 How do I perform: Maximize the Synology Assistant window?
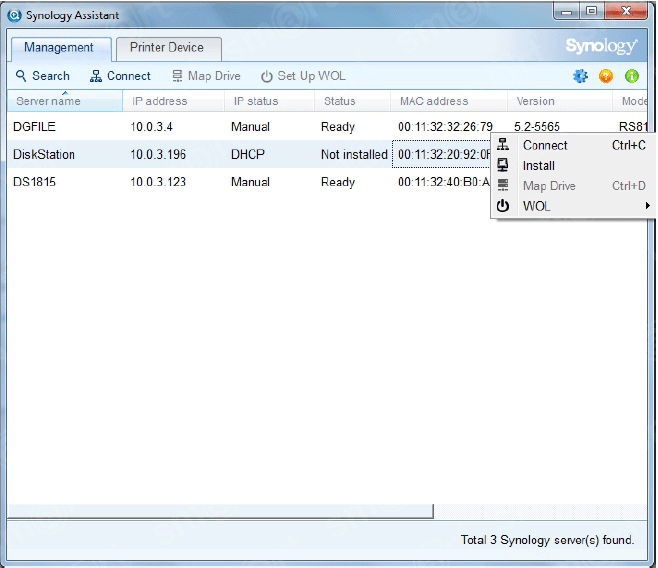(x=592, y=12)
